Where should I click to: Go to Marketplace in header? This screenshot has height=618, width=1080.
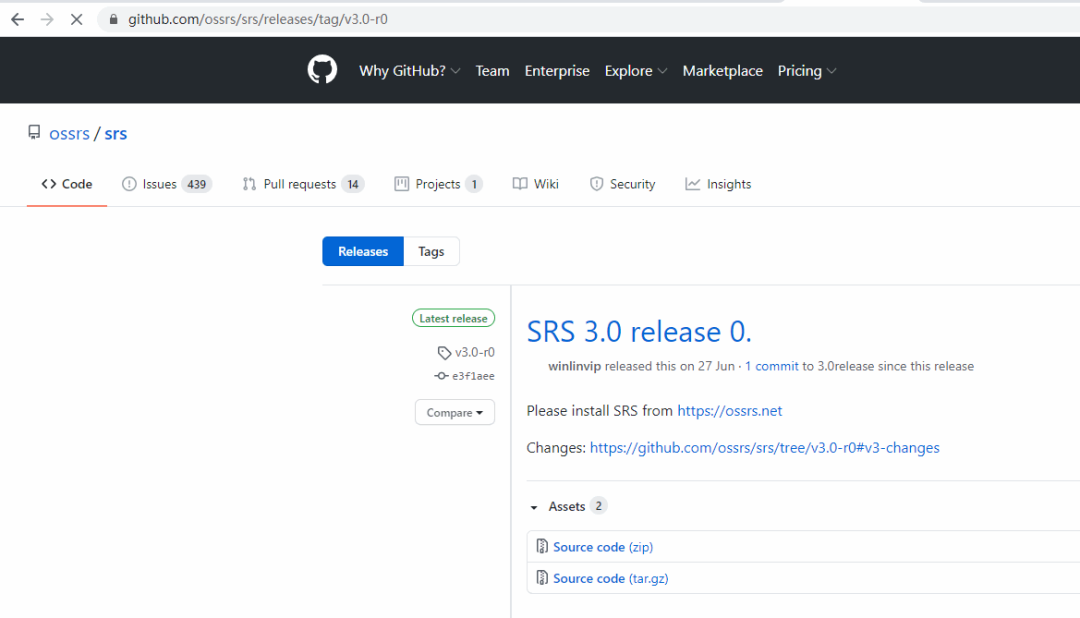pos(723,71)
